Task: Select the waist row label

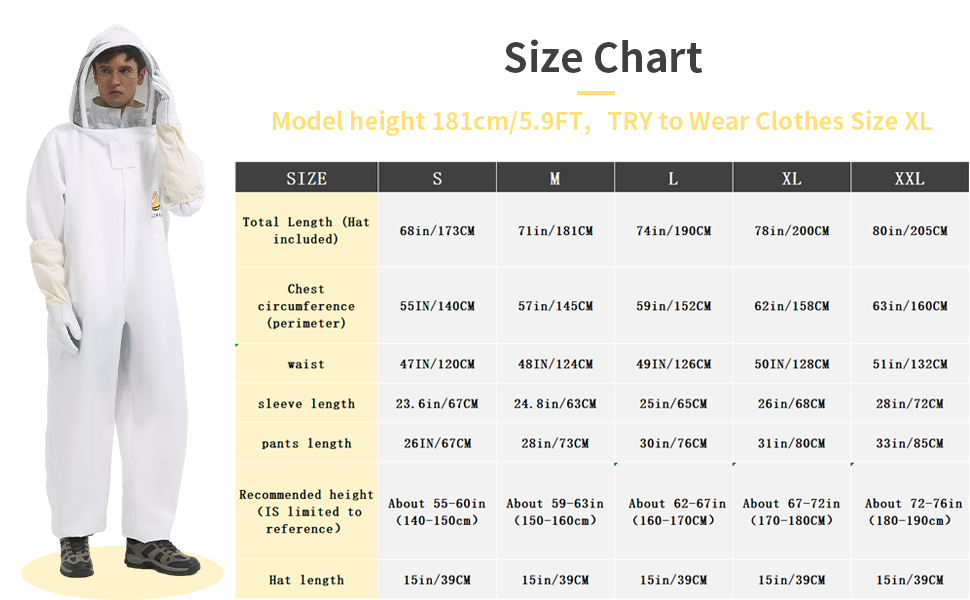Action: click(x=306, y=364)
